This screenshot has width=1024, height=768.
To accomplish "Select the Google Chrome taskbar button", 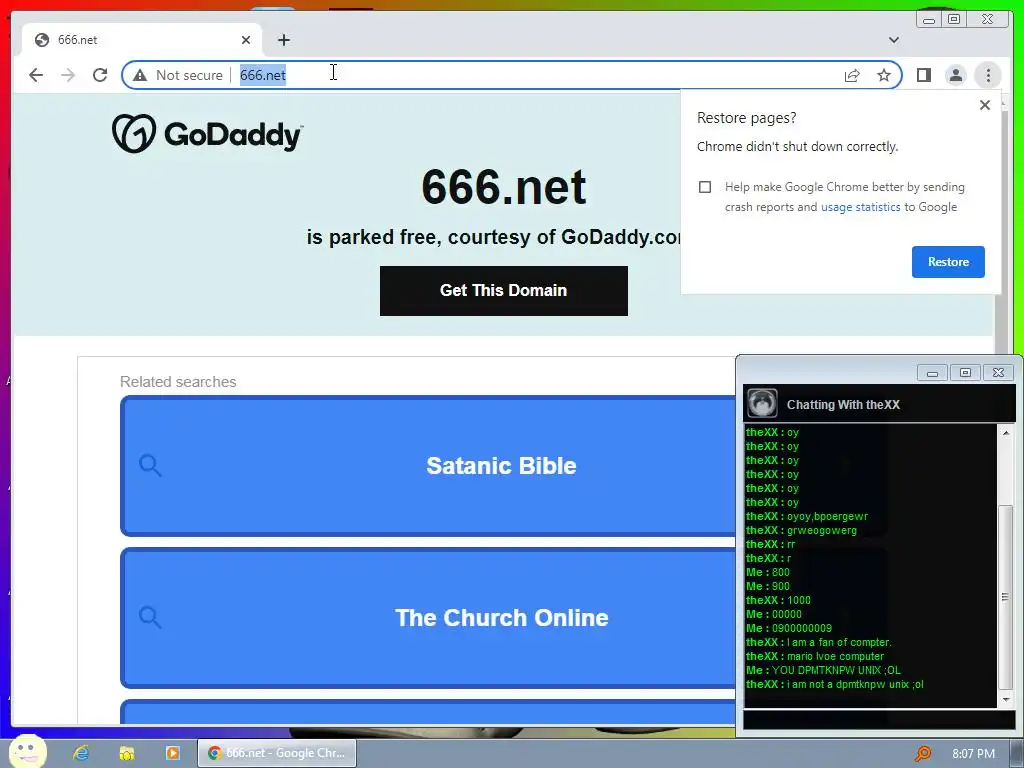I will point(277,753).
